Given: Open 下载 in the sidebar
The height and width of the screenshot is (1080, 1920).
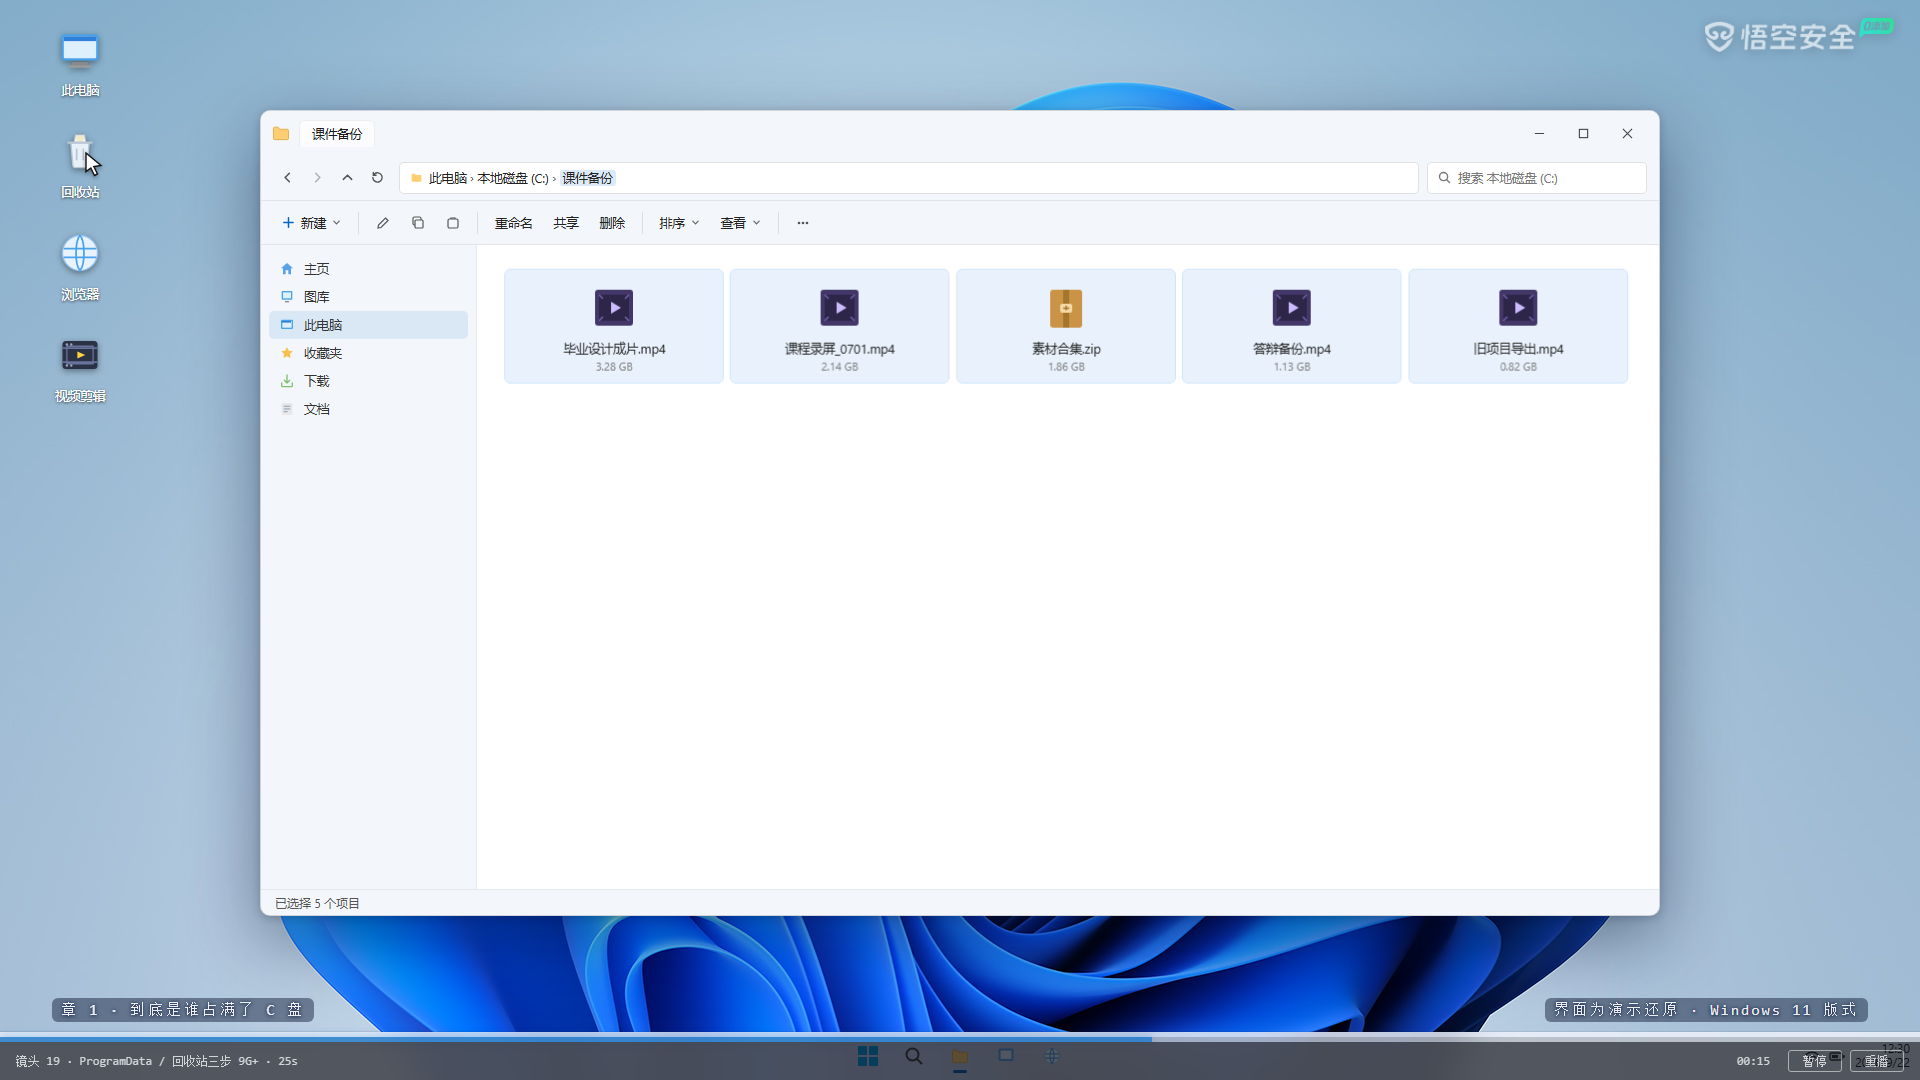Looking at the screenshot, I should tap(368, 381).
